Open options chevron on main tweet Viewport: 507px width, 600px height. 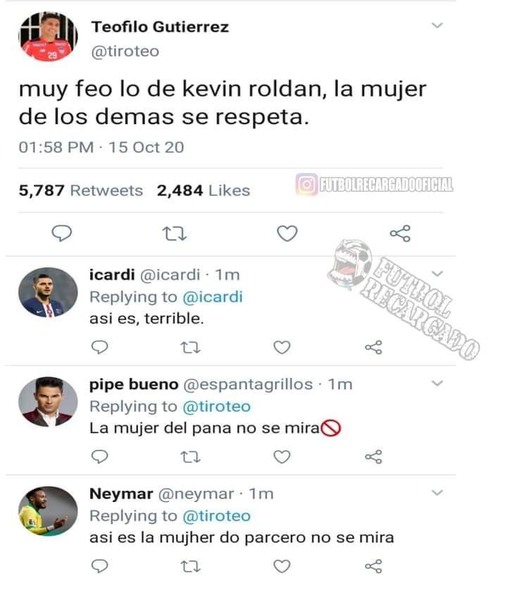click(x=437, y=26)
